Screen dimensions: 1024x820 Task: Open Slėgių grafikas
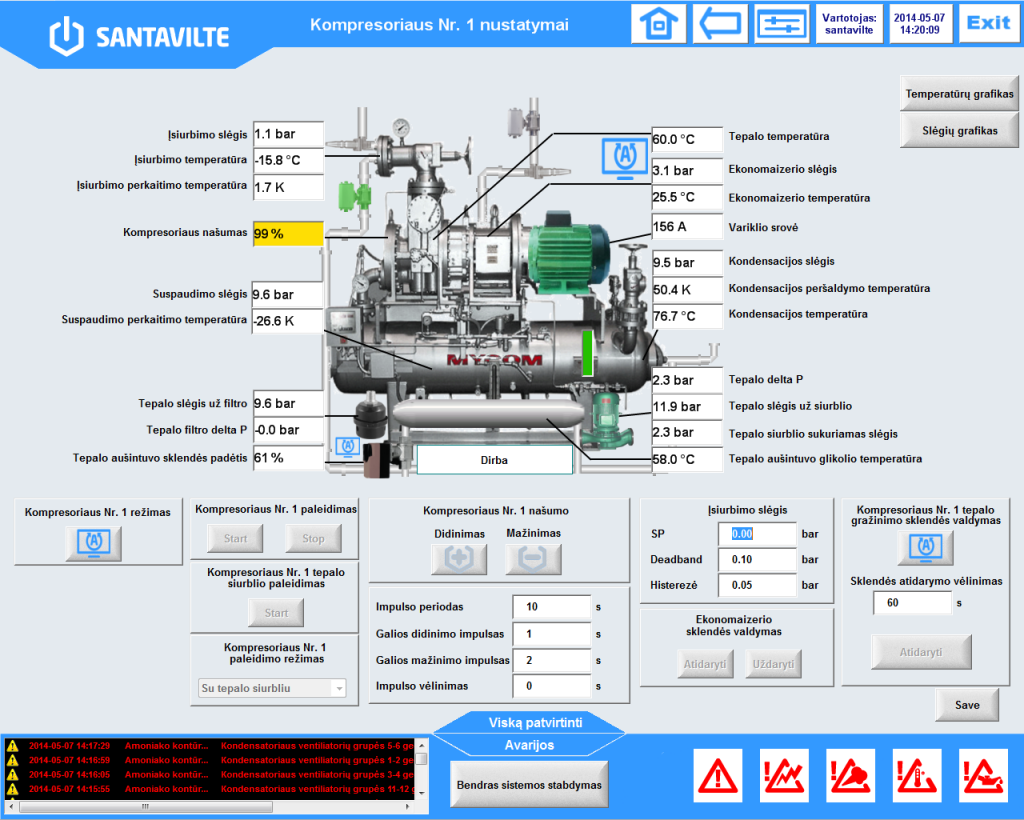pyautogui.click(x=959, y=131)
